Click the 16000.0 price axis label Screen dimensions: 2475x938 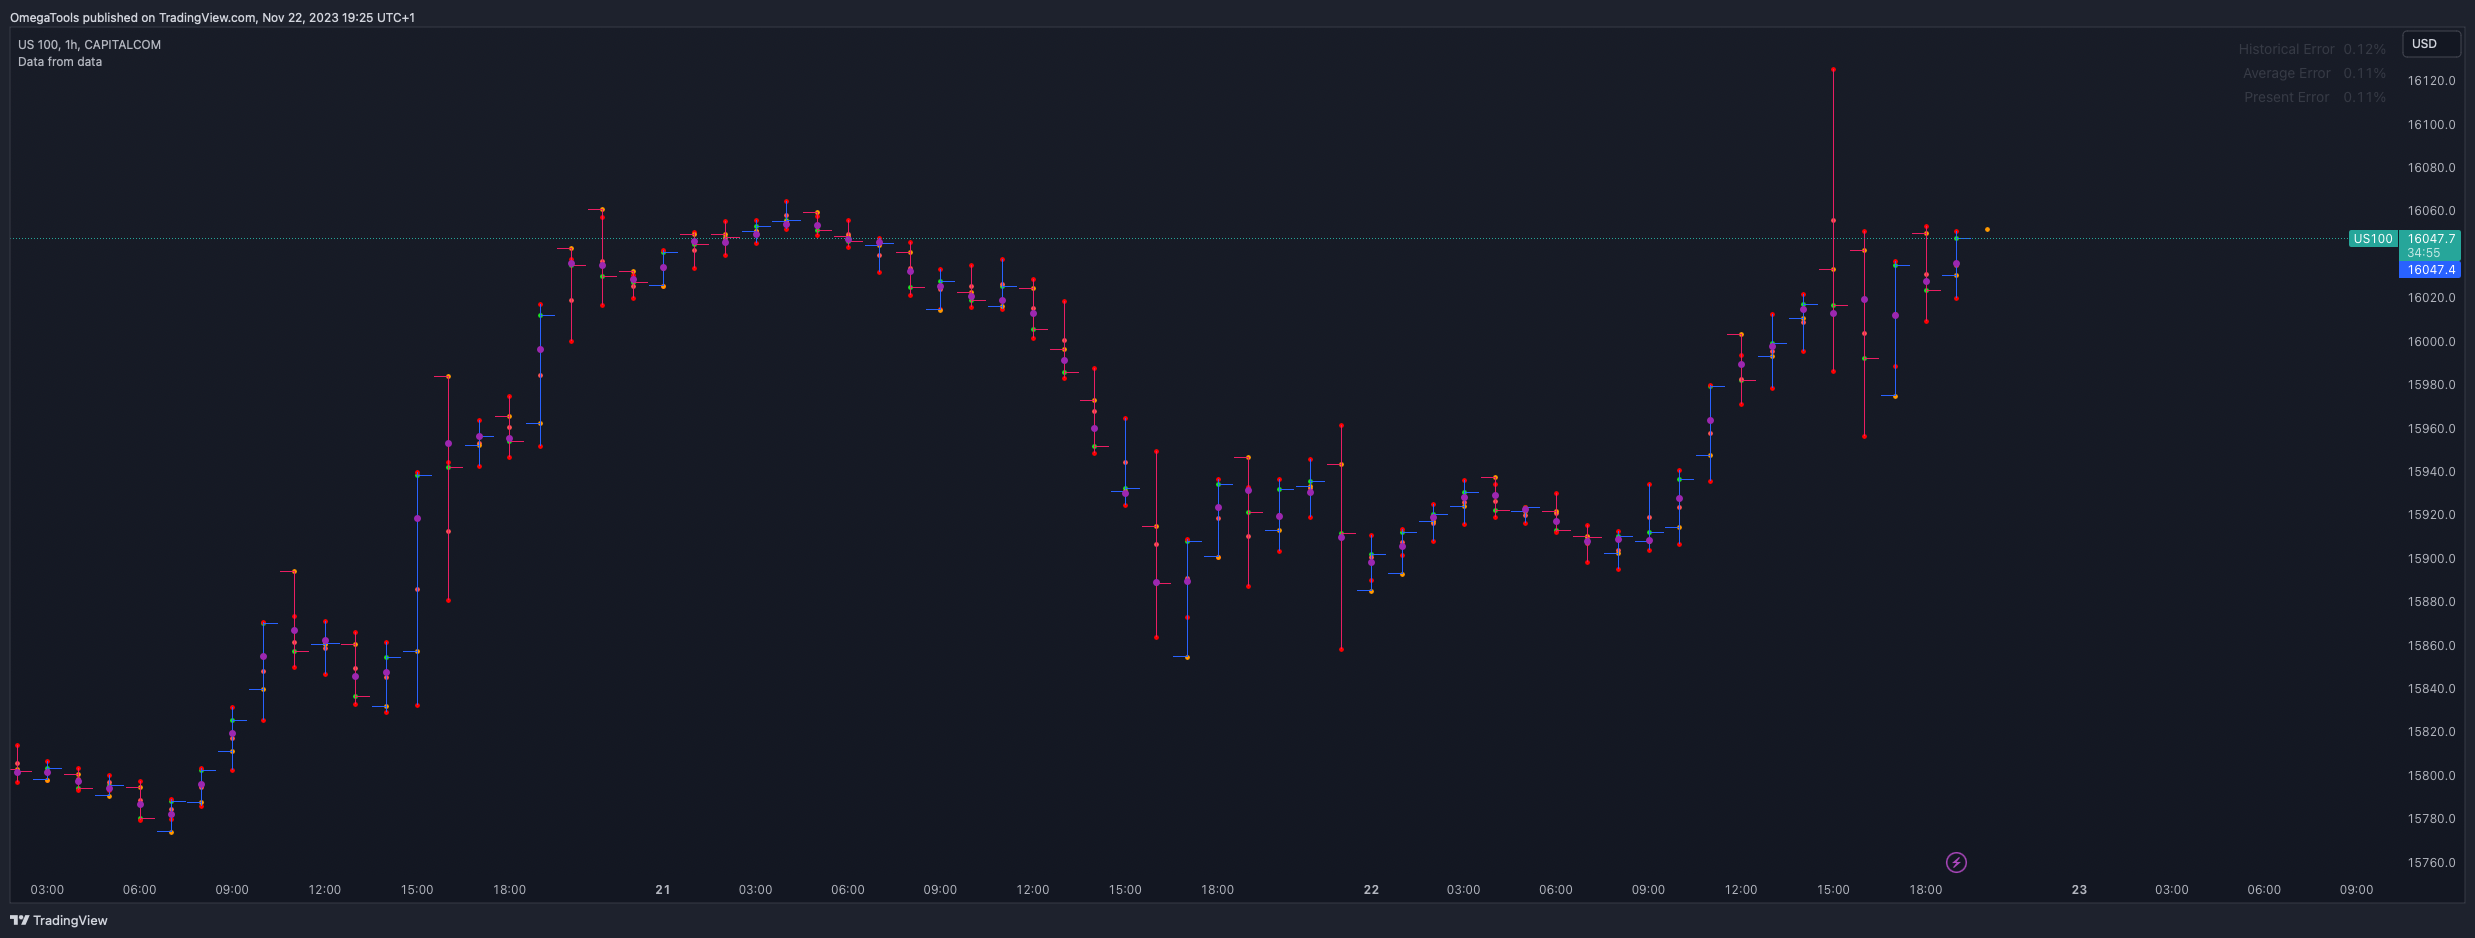(2431, 342)
